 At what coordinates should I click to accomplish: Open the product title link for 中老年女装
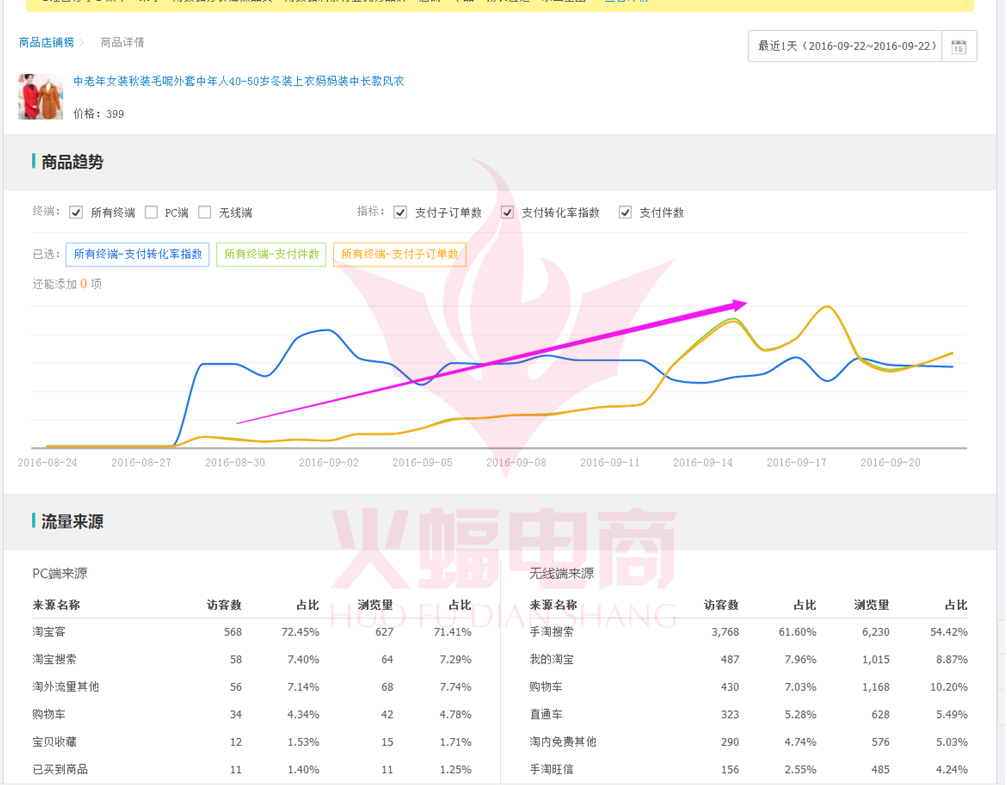click(x=238, y=81)
